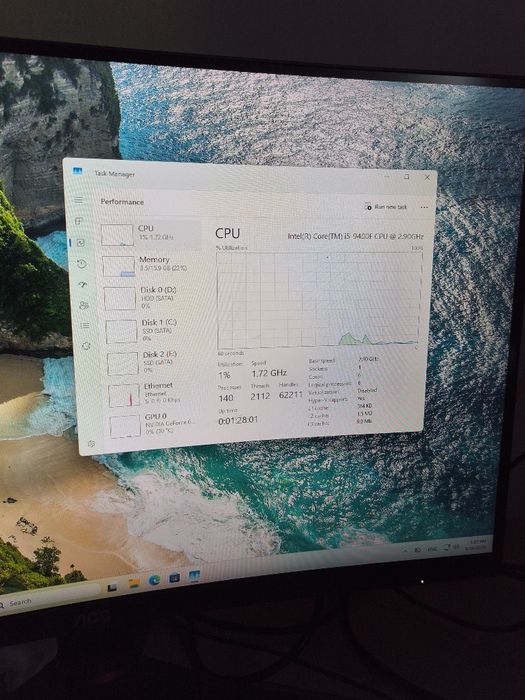Click the CPU utilization graph
Image resolution: width=525 pixels, height=700 pixels.
click(x=319, y=300)
